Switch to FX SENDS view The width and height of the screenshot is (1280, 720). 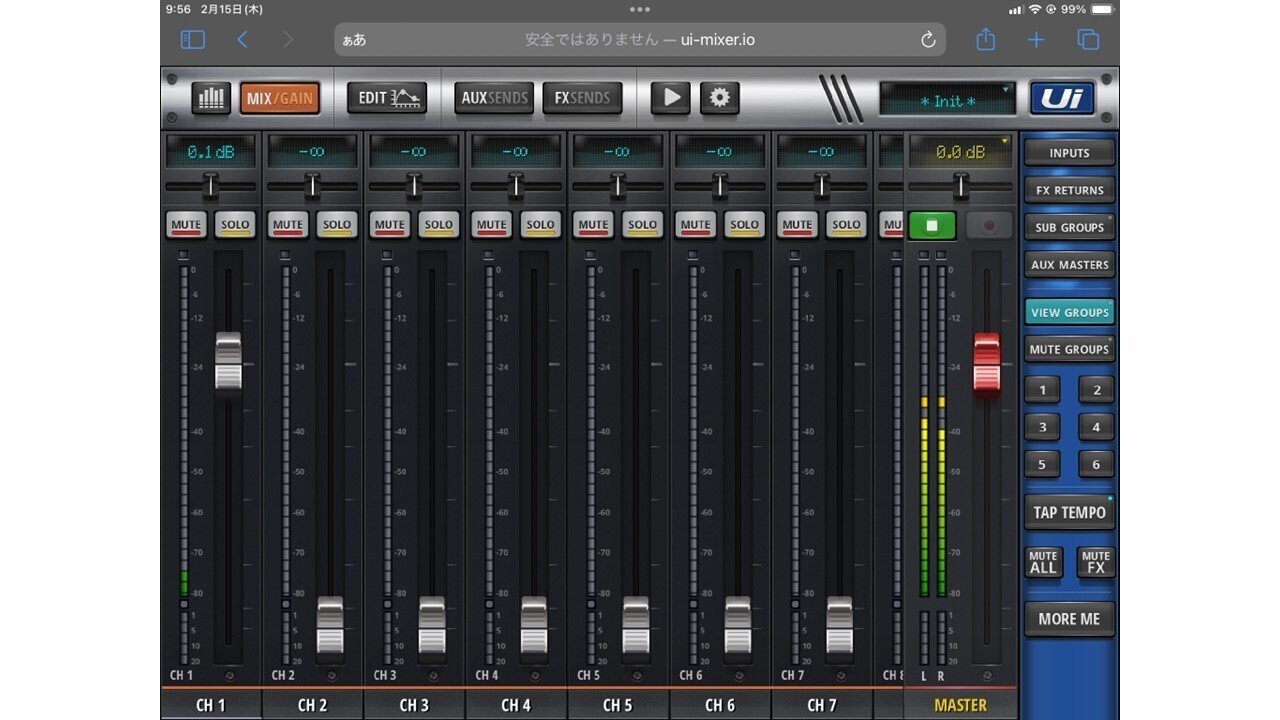pos(582,98)
